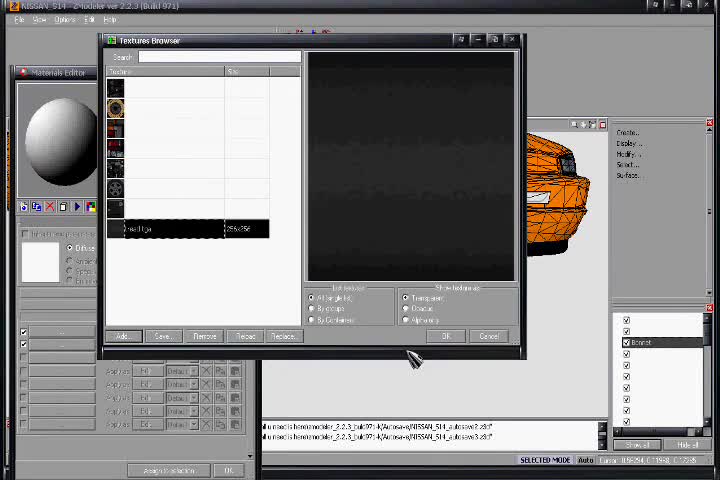
Task: Click Hide all button under objects list
Action: (x=687, y=445)
